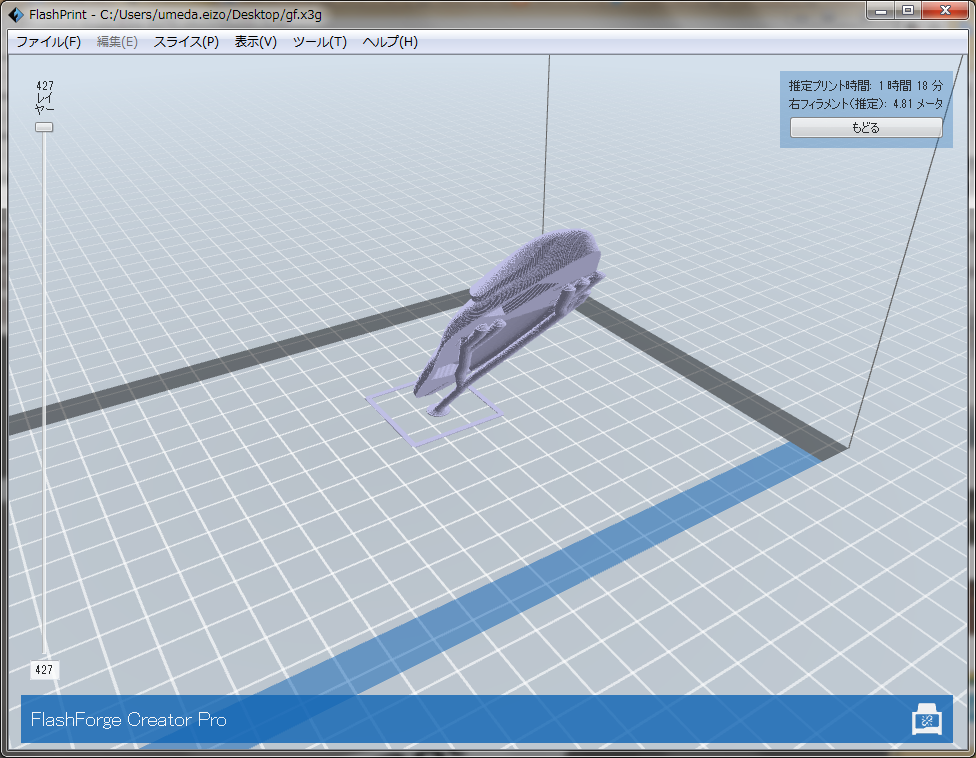This screenshot has height=758, width=976.
Task: Open the 編集(E) menu
Action: click(117, 42)
